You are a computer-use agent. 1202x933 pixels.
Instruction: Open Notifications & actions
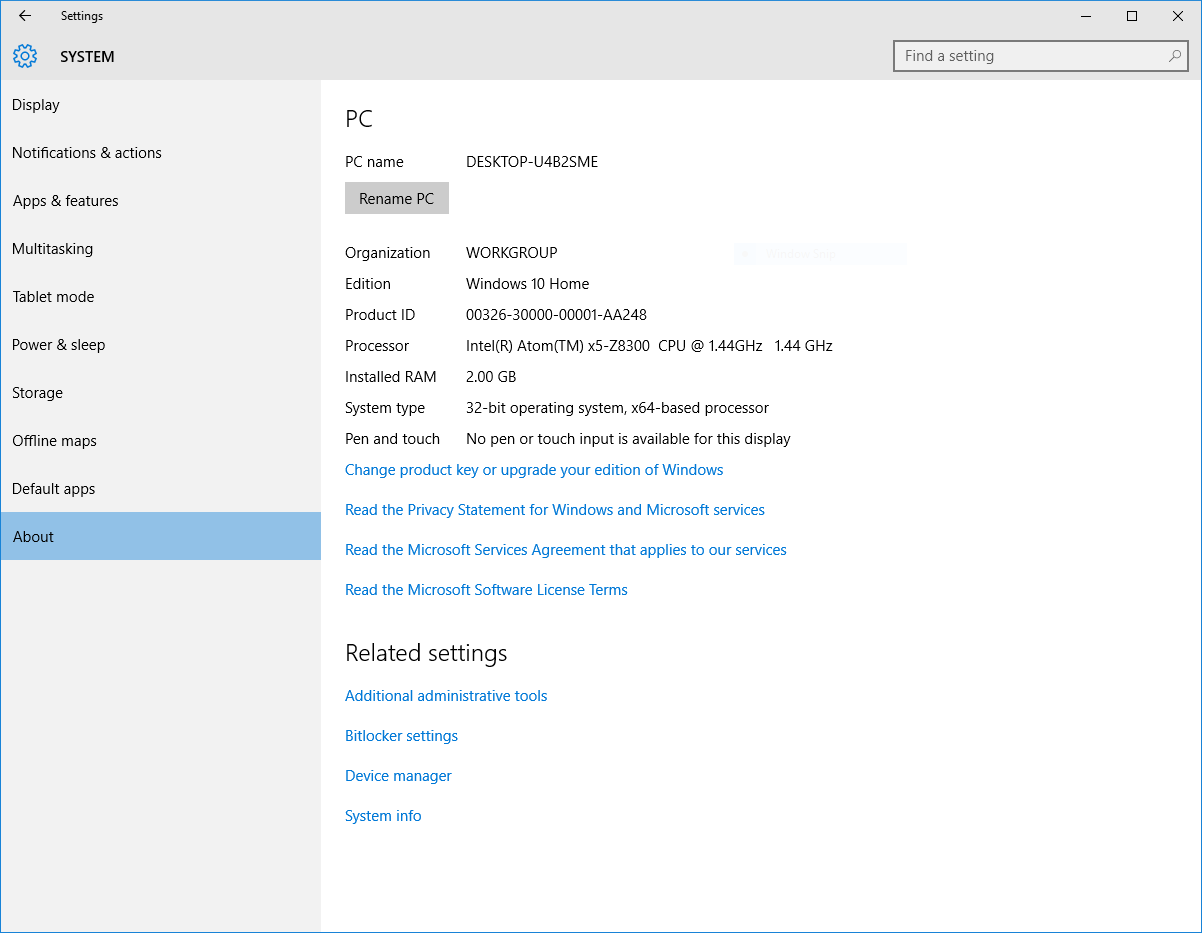160,153
